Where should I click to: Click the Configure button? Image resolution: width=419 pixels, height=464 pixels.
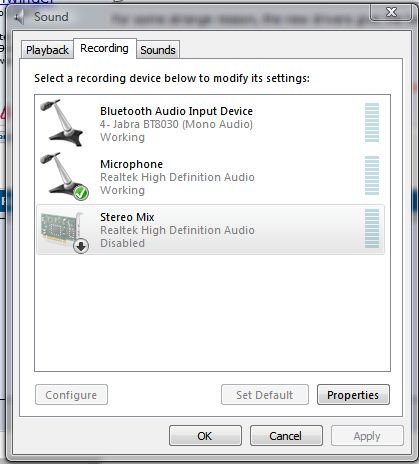pos(71,395)
